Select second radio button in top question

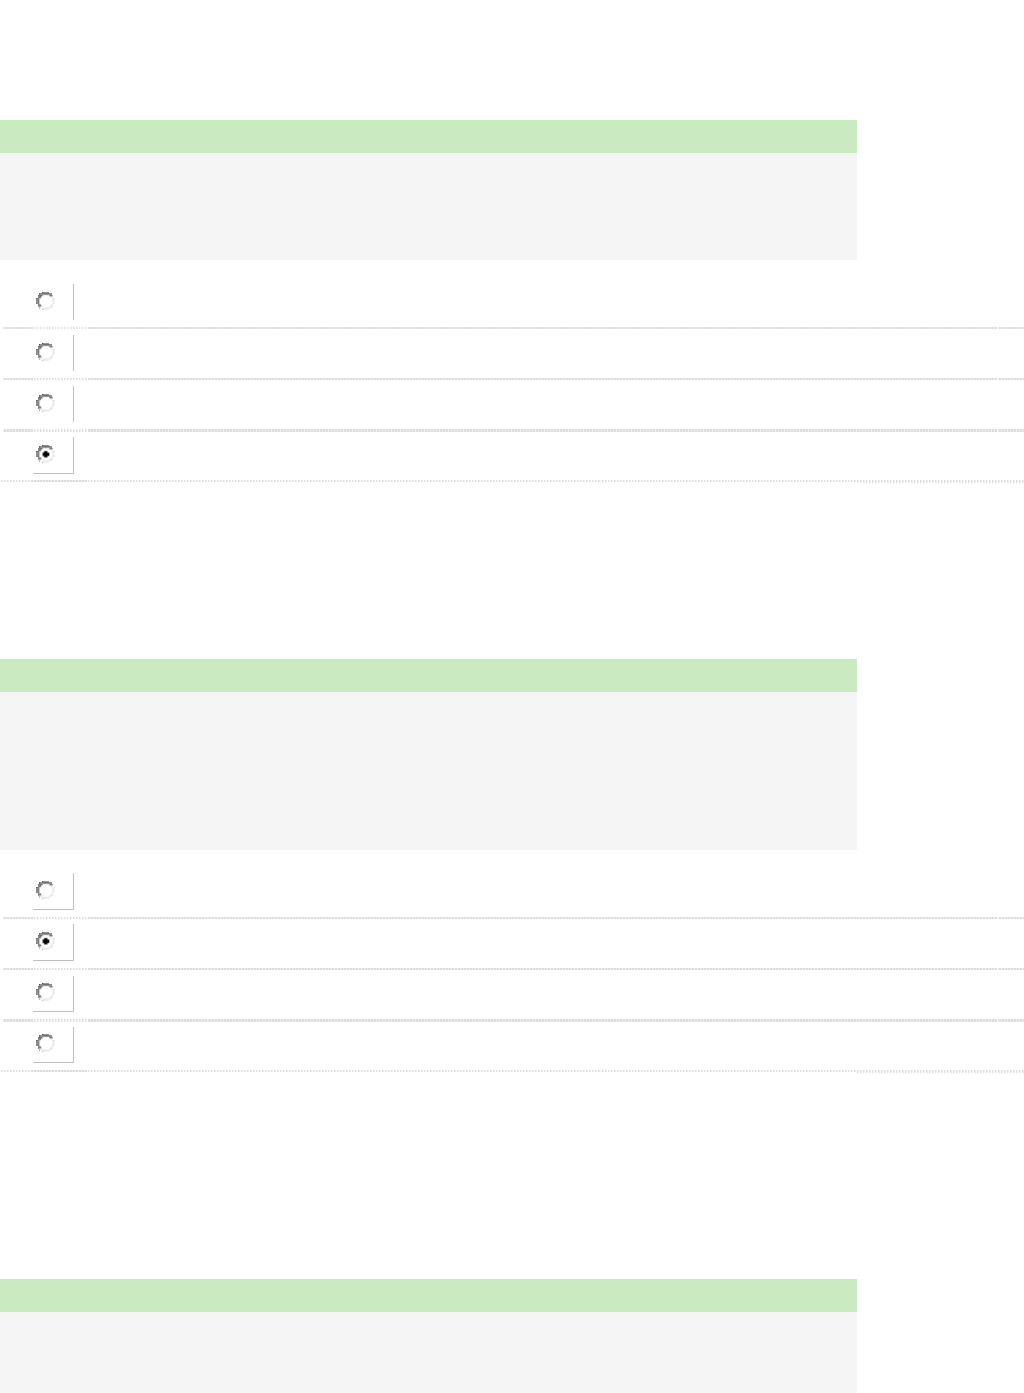click(45, 352)
